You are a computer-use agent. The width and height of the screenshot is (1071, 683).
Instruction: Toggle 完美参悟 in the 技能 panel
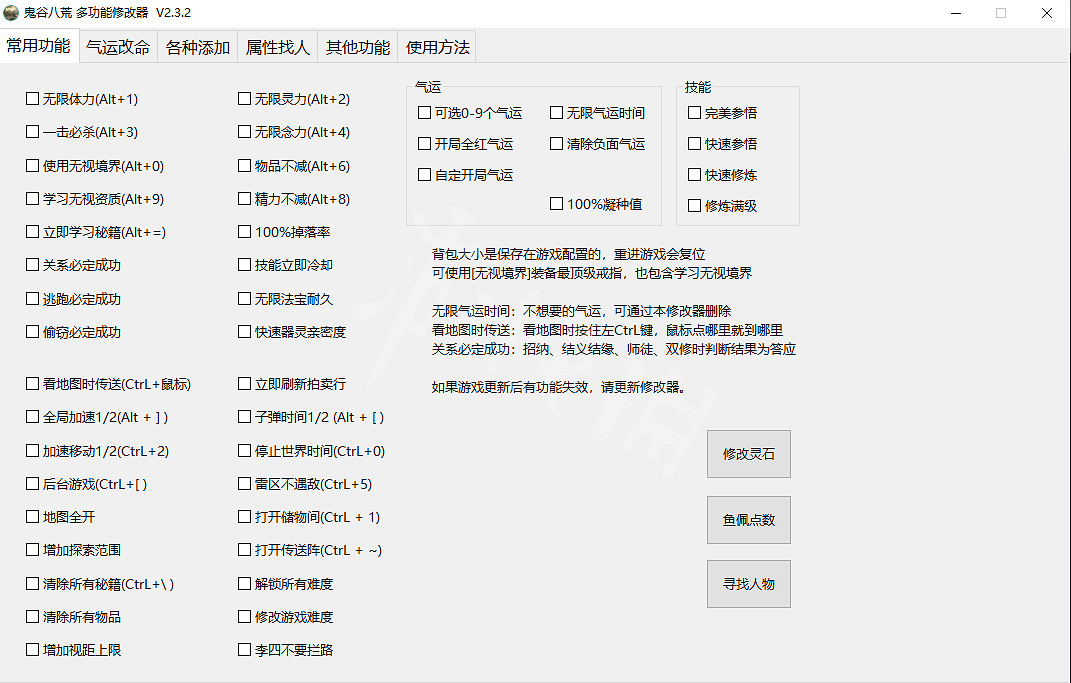click(x=693, y=112)
